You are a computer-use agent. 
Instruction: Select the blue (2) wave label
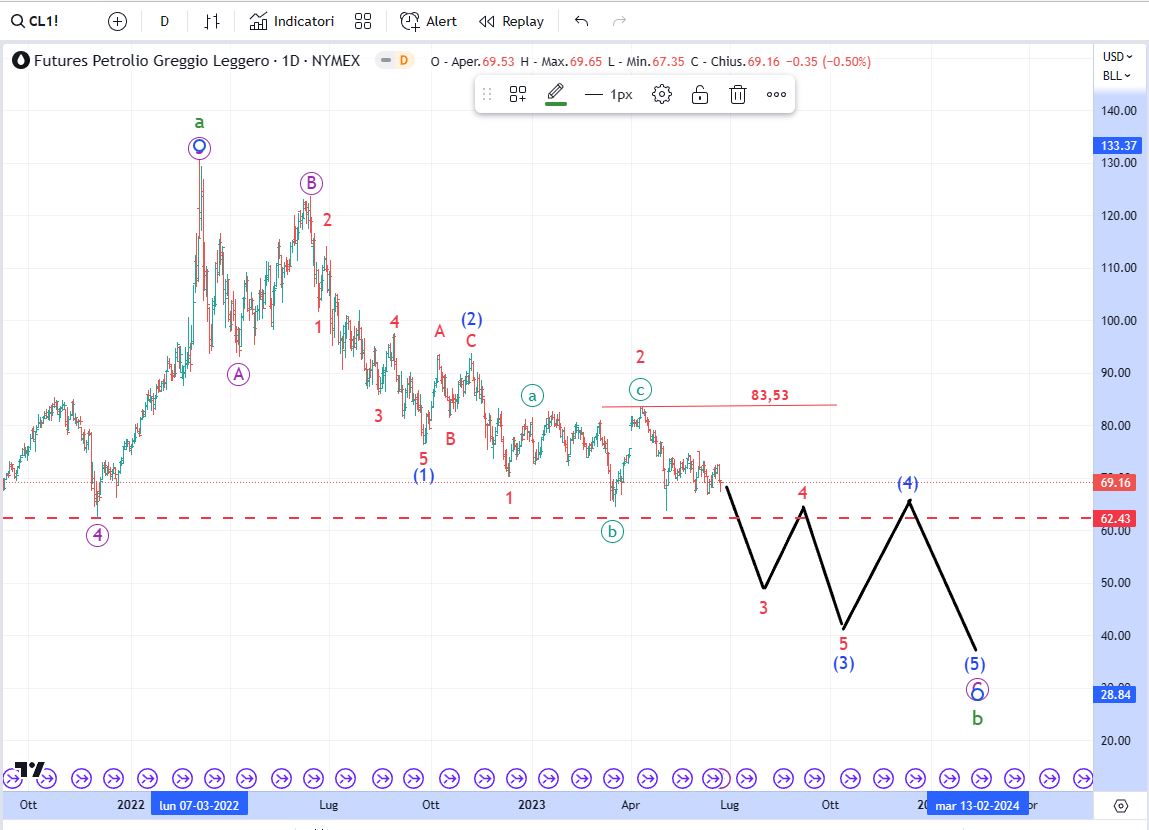(471, 319)
